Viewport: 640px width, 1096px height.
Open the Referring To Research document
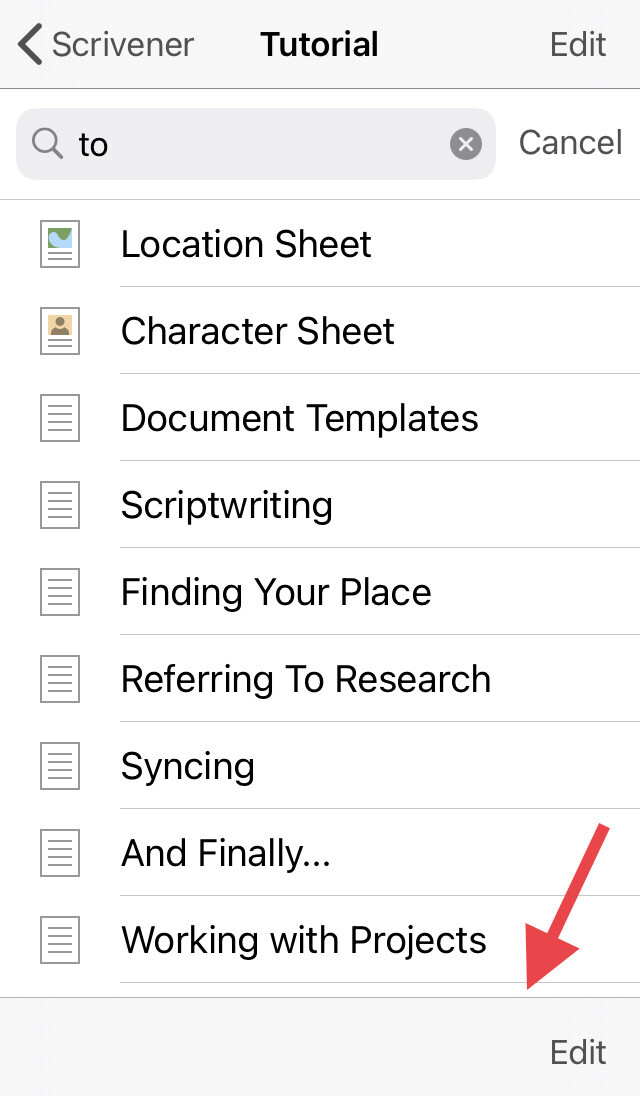(320, 679)
